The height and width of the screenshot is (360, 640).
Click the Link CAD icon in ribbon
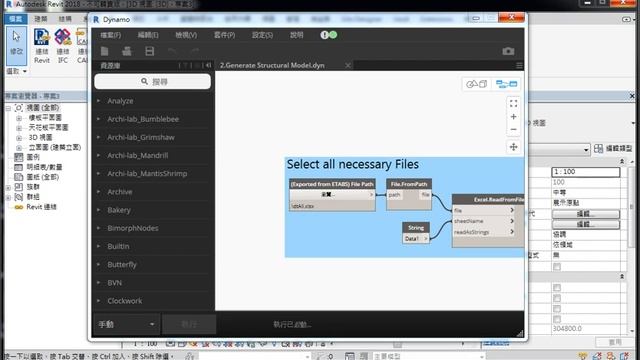coord(82,46)
